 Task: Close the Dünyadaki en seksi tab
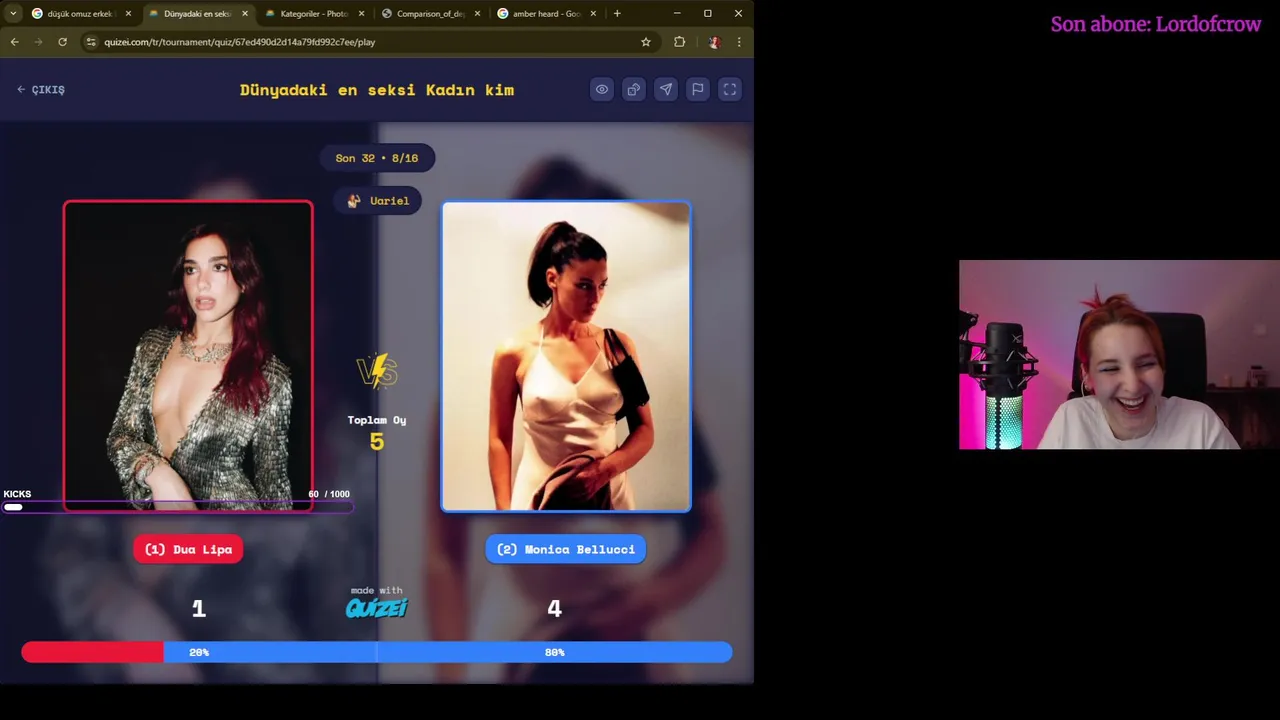click(245, 14)
